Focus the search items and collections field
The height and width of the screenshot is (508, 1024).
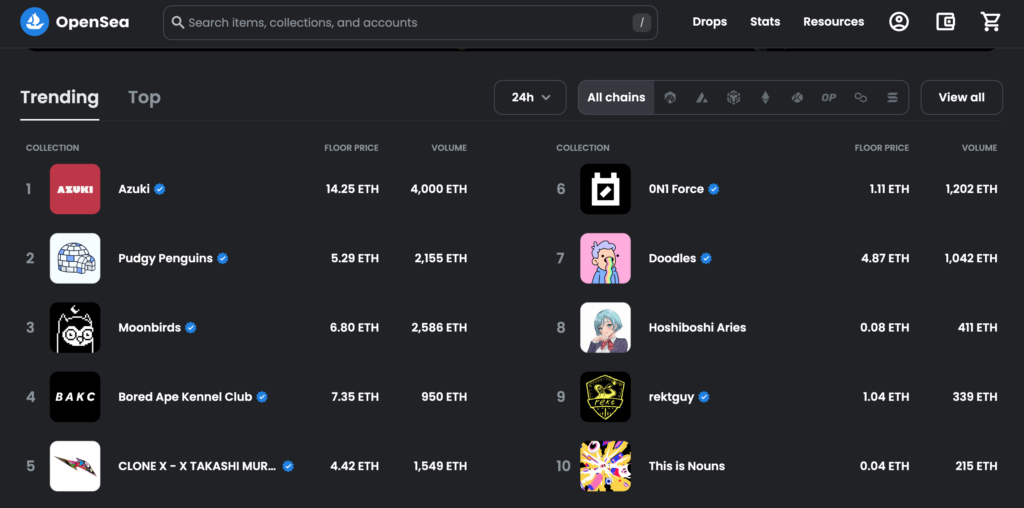pos(410,23)
